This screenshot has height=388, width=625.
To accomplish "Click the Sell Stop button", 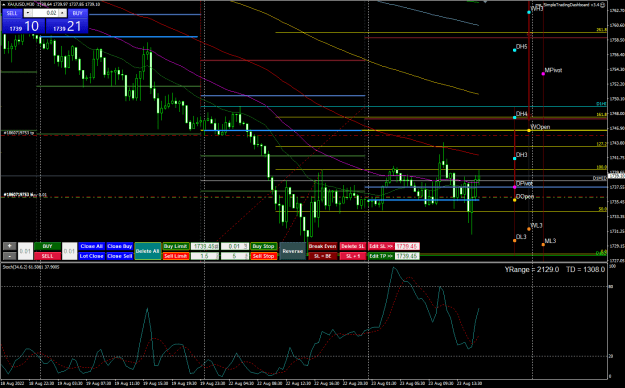I will (264, 256).
